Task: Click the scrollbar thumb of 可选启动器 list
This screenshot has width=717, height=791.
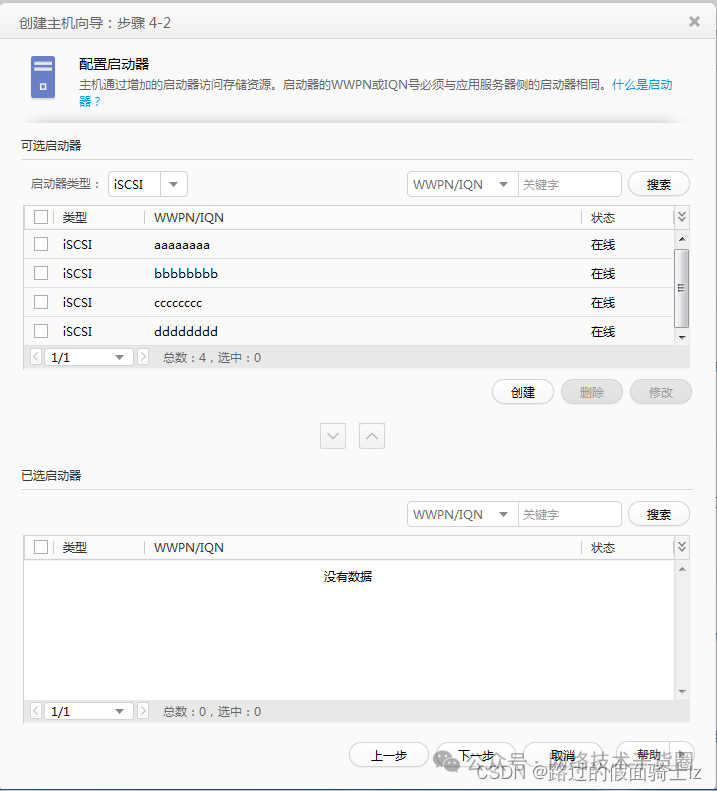Action: point(682,288)
